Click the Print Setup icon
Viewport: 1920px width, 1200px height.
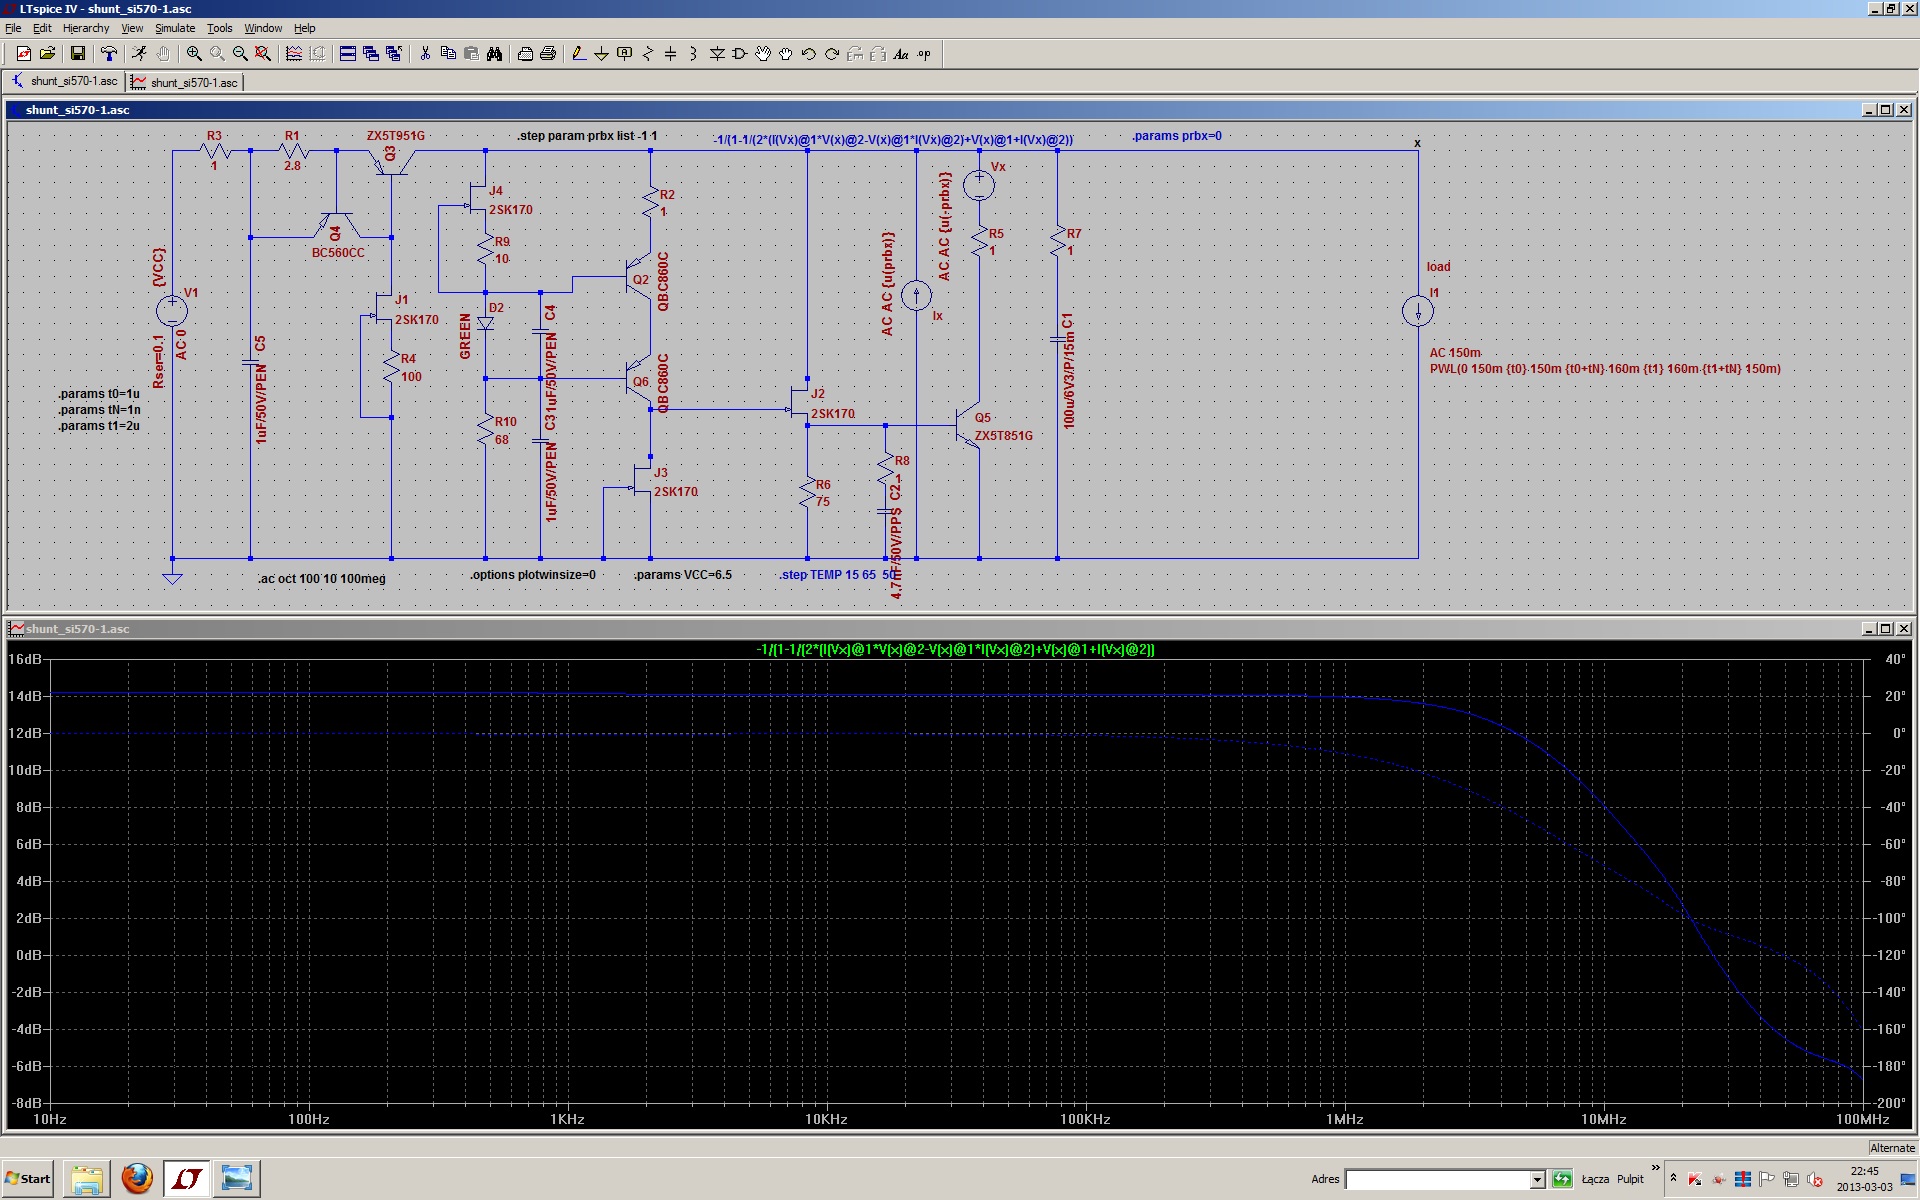pyautogui.click(x=525, y=54)
